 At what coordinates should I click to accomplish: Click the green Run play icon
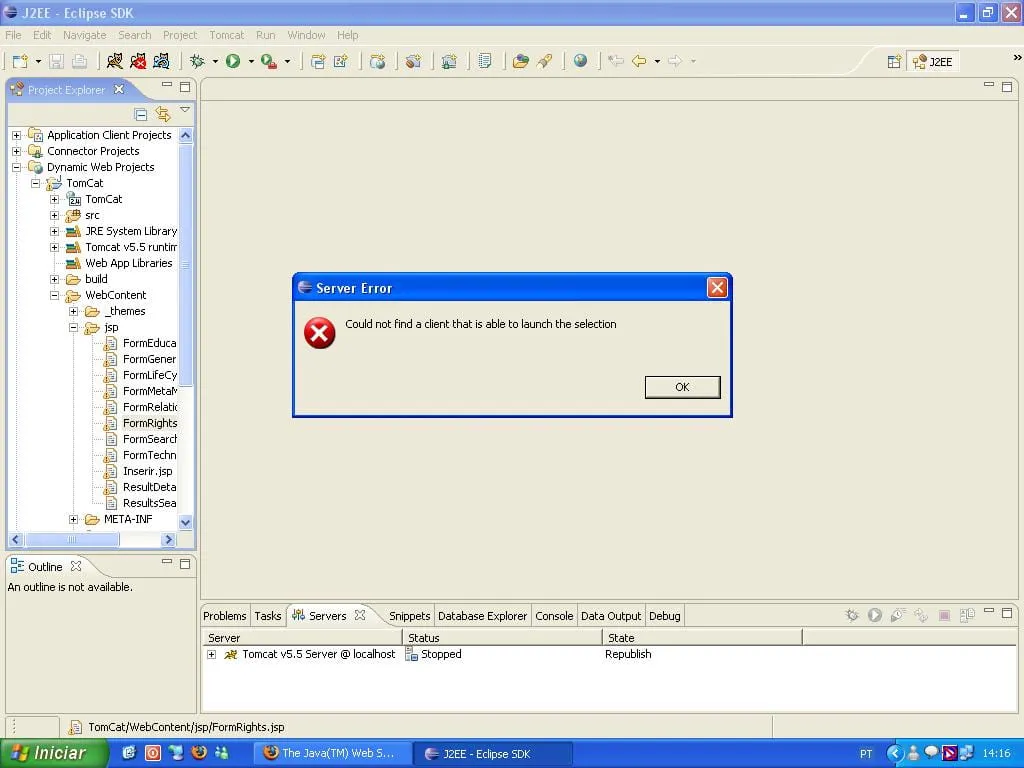[233, 61]
